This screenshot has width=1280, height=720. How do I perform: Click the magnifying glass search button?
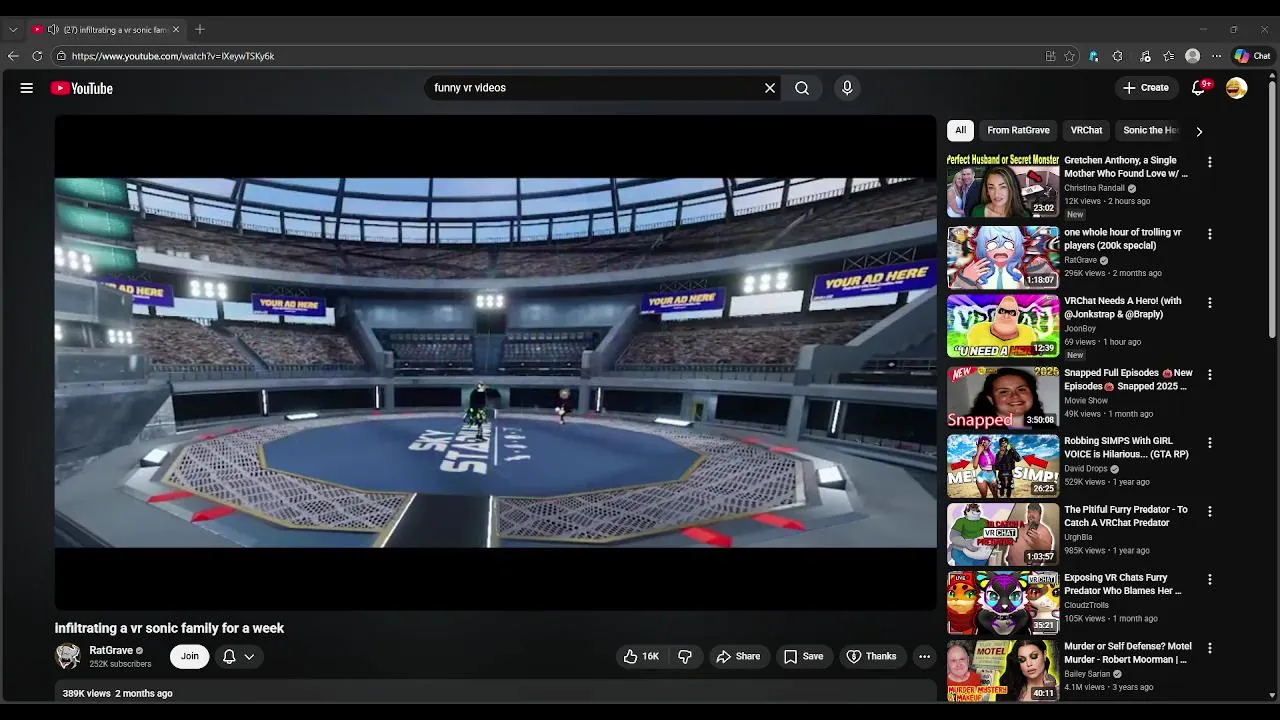[x=802, y=88]
